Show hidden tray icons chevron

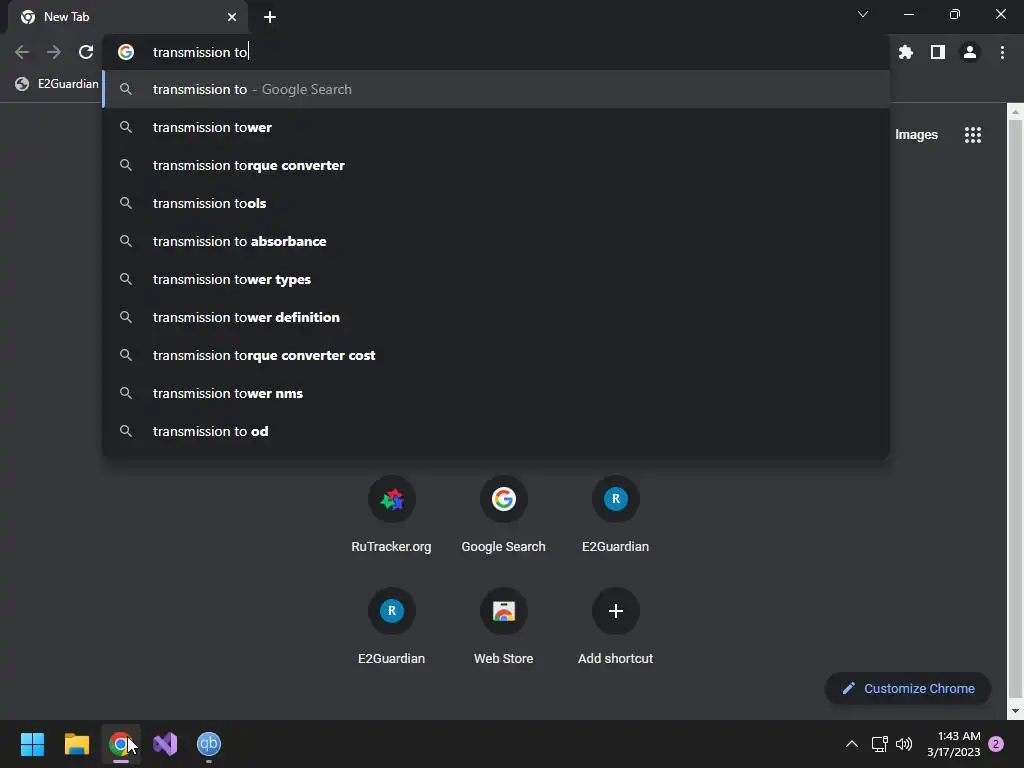point(852,744)
